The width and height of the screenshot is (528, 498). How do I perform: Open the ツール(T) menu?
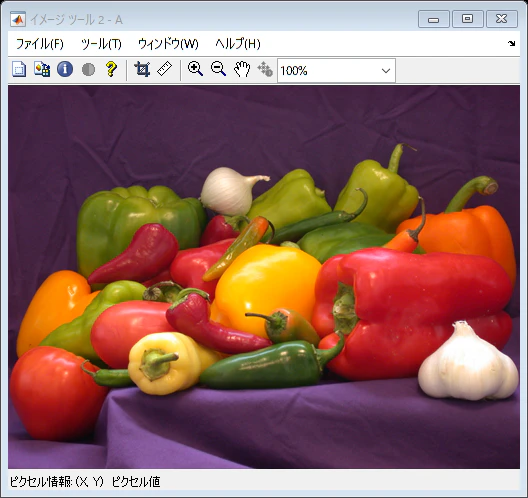(x=101, y=44)
